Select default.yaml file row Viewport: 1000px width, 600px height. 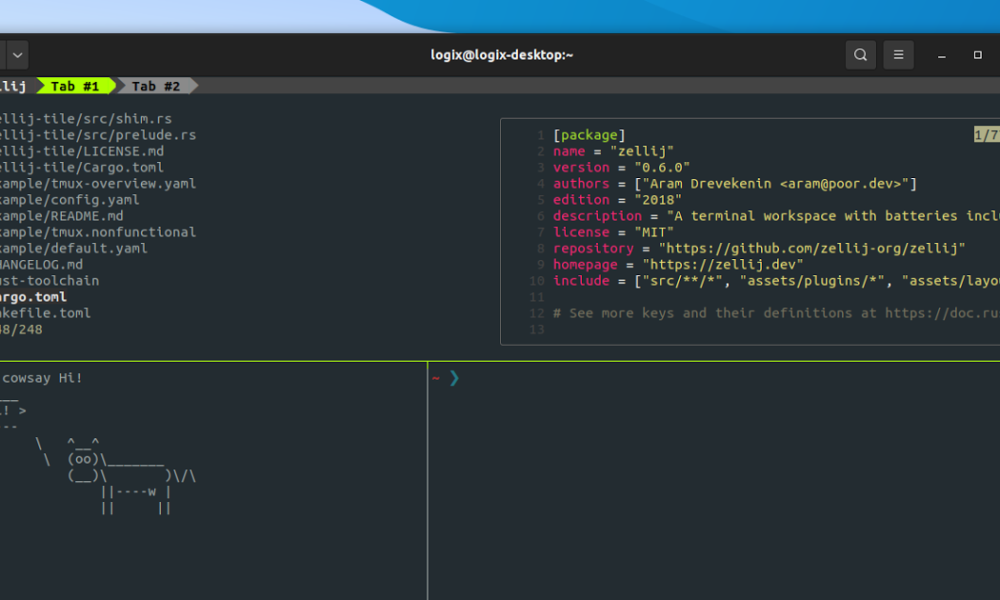pyautogui.click(x=73, y=248)
